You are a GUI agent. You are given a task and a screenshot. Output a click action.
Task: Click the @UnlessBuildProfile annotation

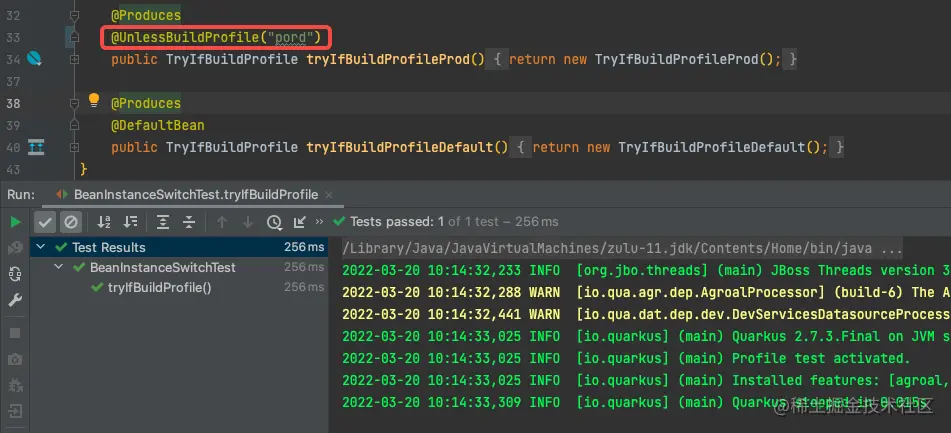pyautogui.click(x=185, y=38)
